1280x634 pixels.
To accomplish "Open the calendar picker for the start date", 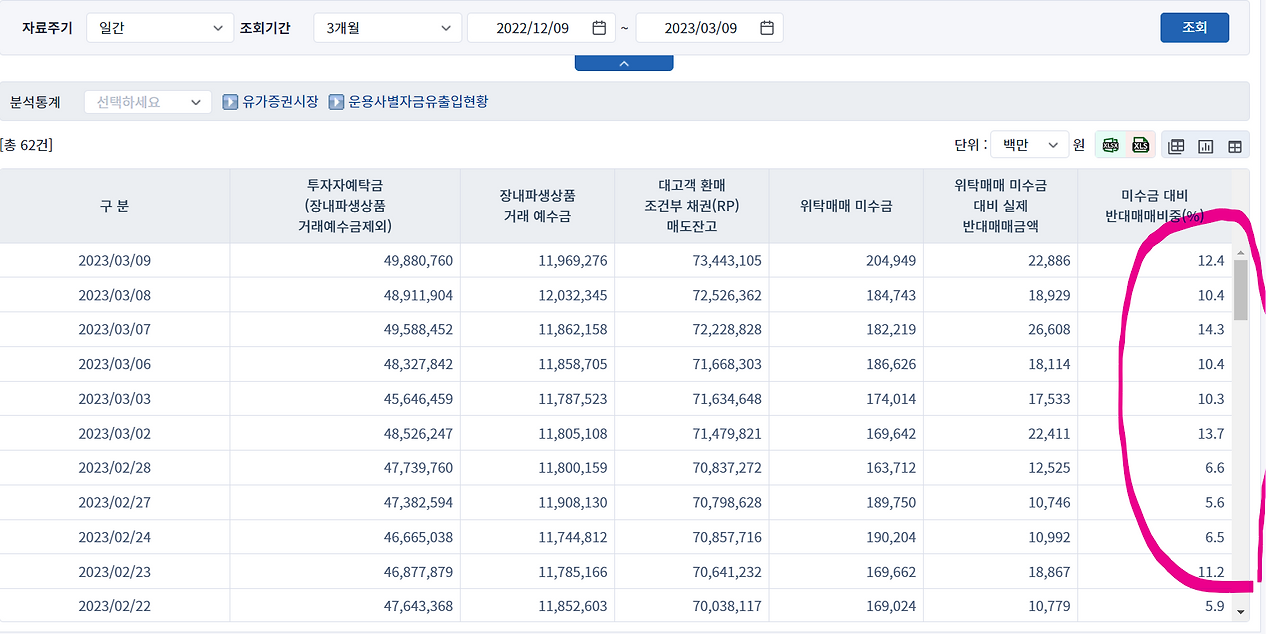I will click(597, 27).
